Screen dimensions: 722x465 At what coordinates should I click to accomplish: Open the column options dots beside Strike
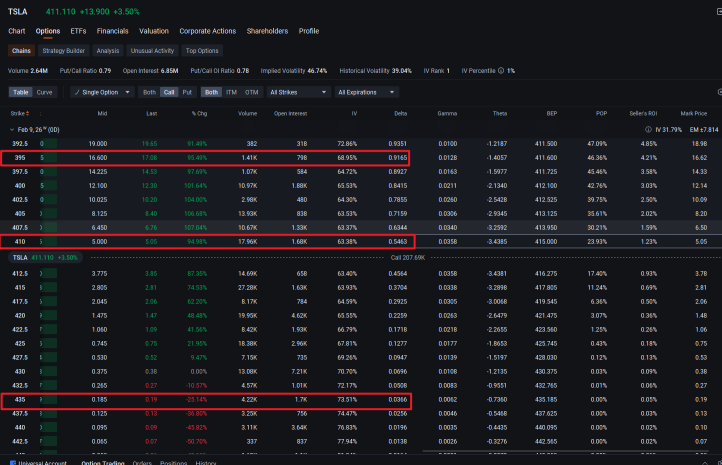tap(41, 114)
